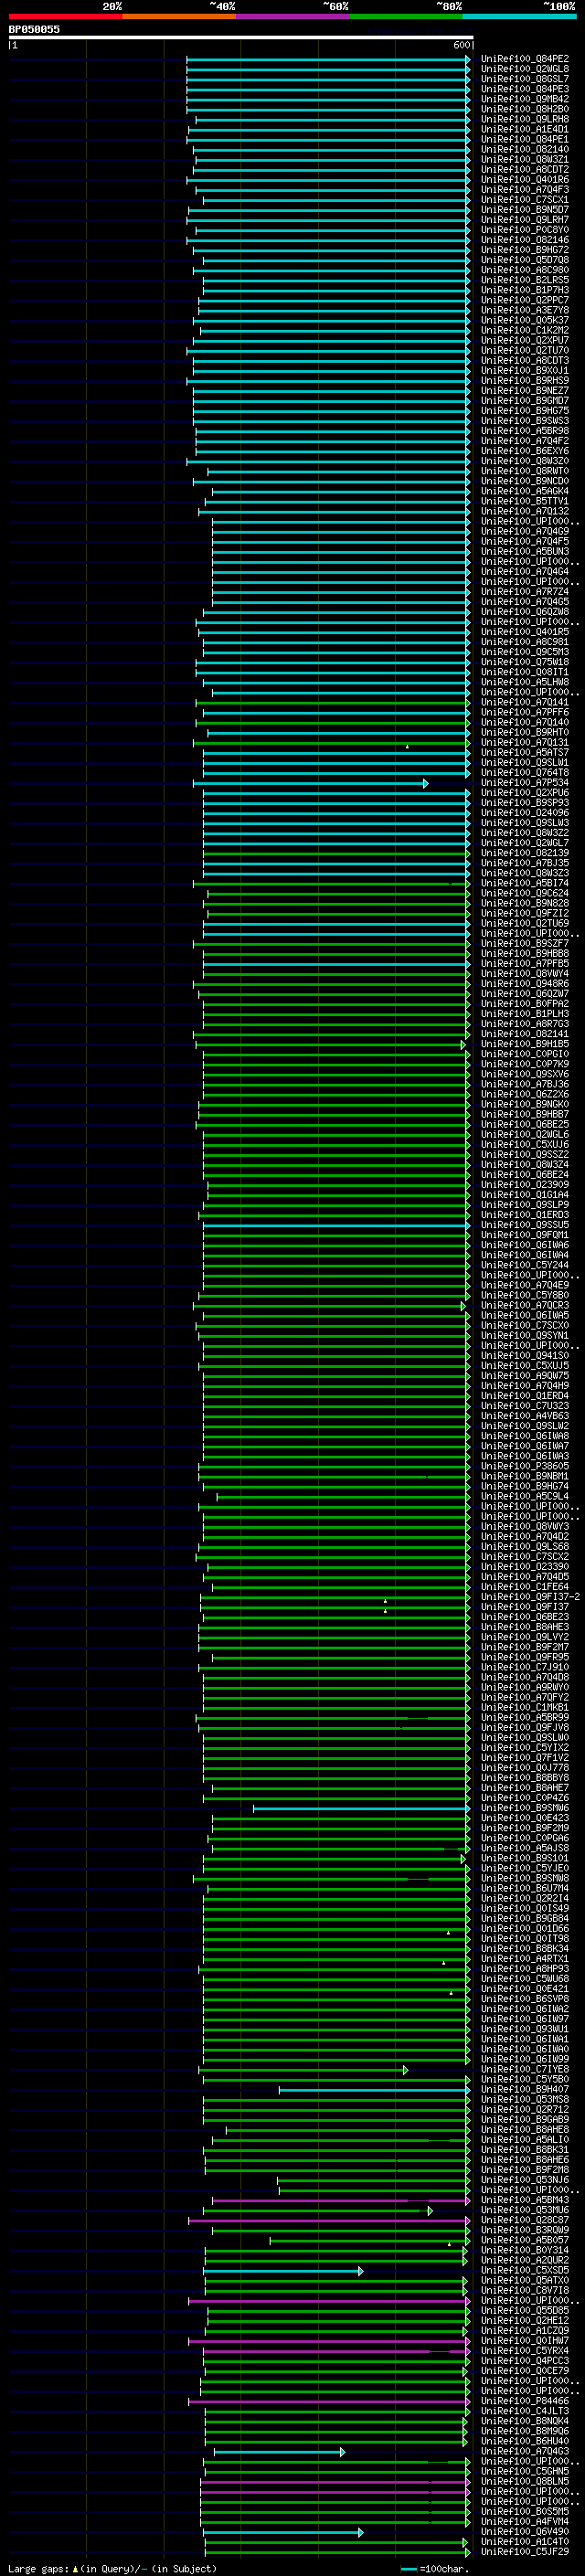
Task: Click label UniRef100_A8HP93
Action: [525, 1969]
